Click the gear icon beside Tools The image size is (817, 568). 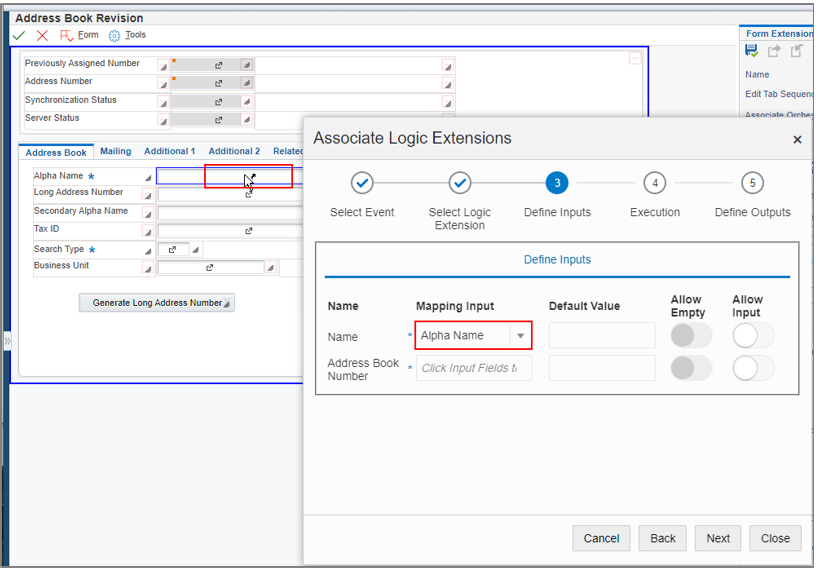point(114,35)
